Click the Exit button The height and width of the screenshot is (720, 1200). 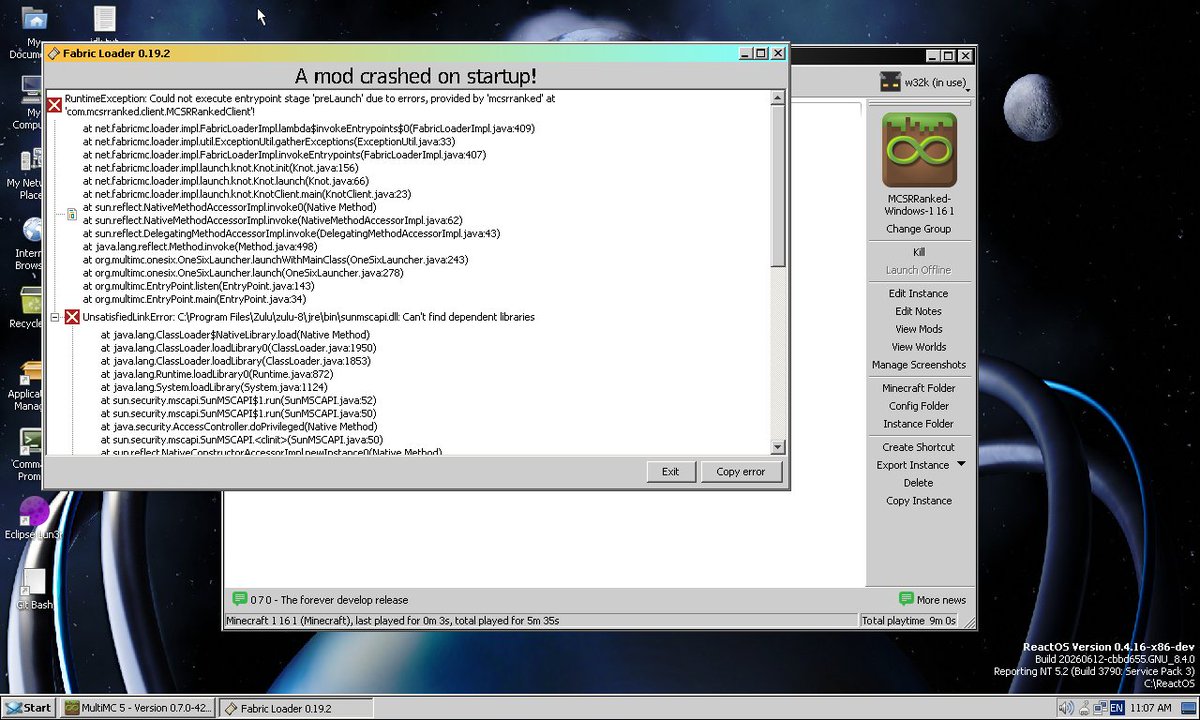tap(670, 472)
